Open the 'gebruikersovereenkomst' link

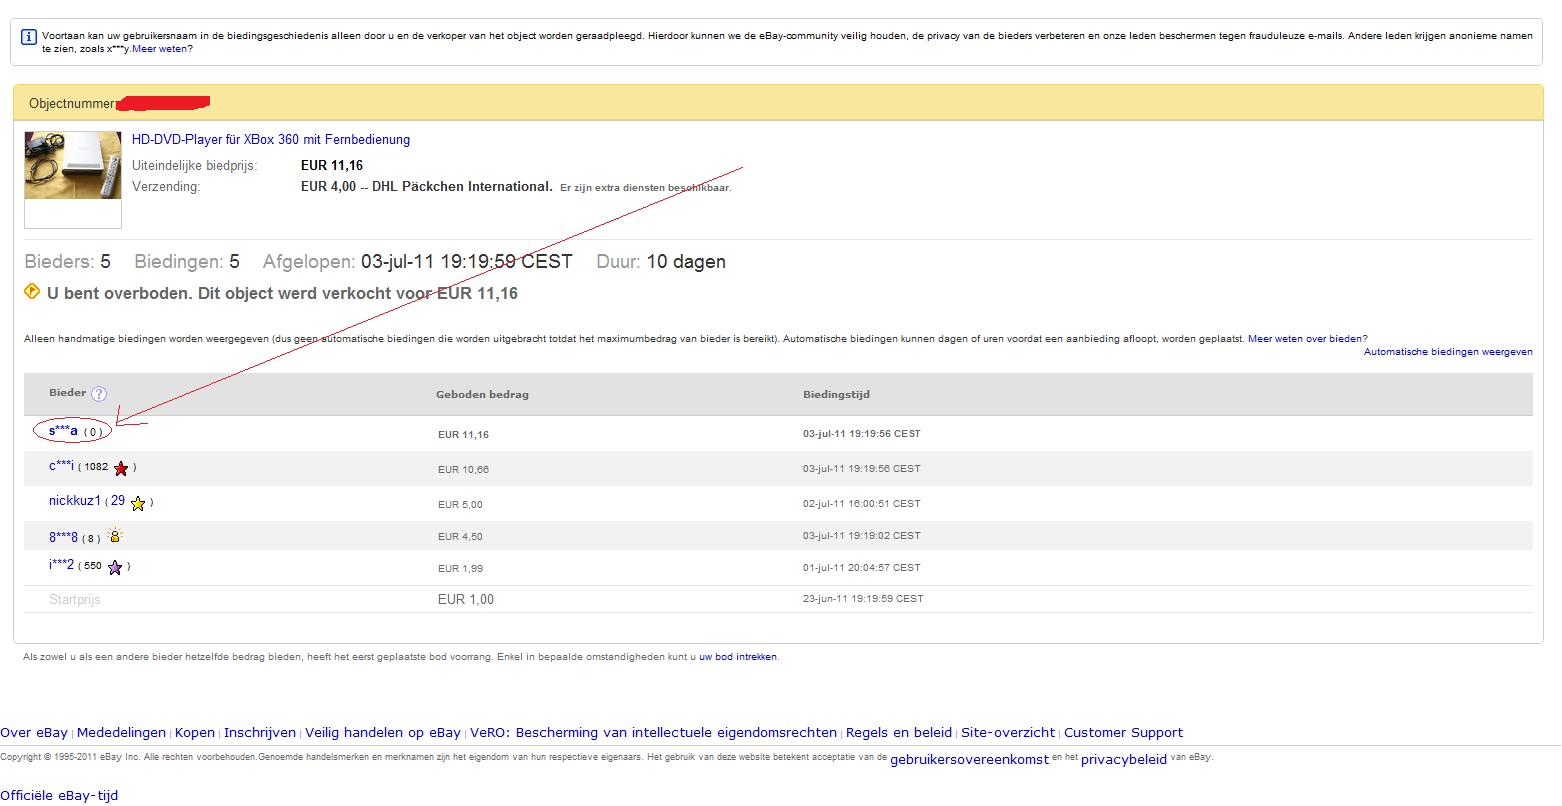[x=969, y=760]
